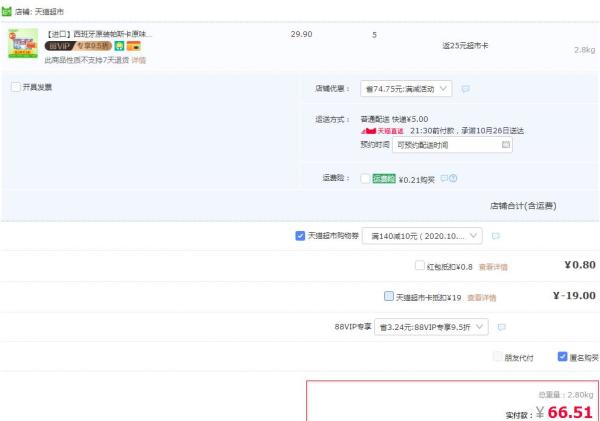Open 查看详情 link for 红包抵扣
The image size is (600, 421).
coord(493,267)
